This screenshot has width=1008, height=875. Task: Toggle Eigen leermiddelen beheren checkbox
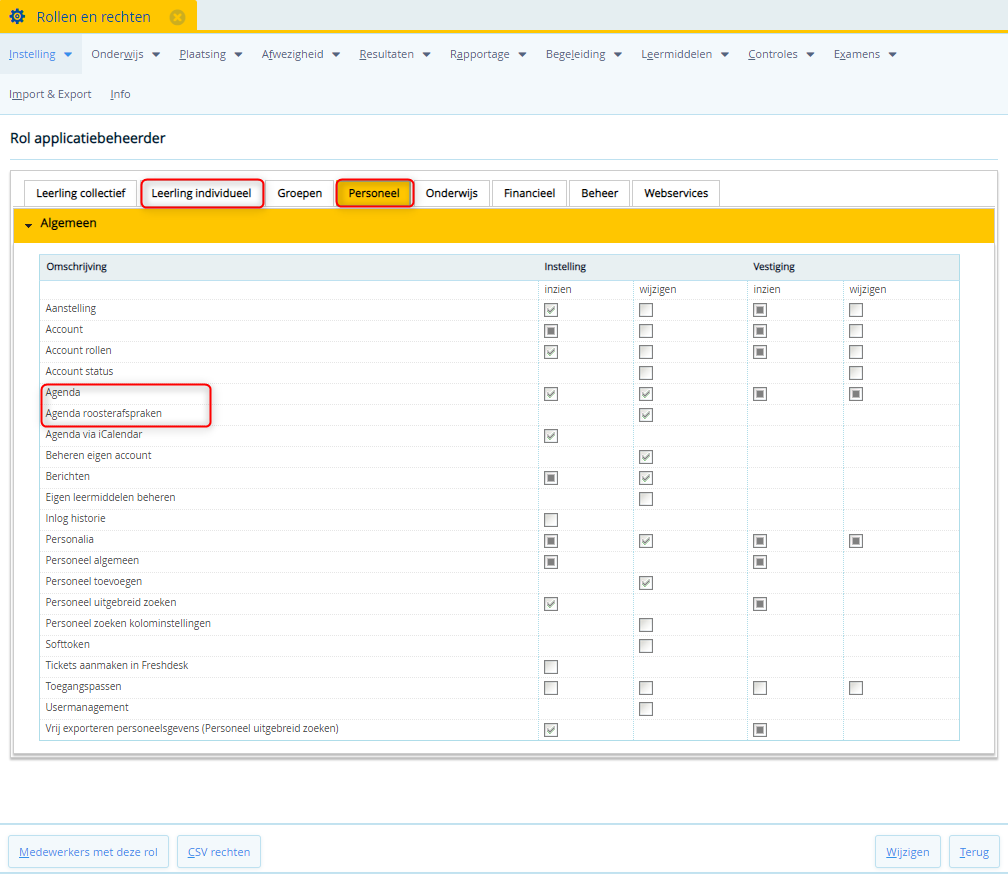pos(646,499)
